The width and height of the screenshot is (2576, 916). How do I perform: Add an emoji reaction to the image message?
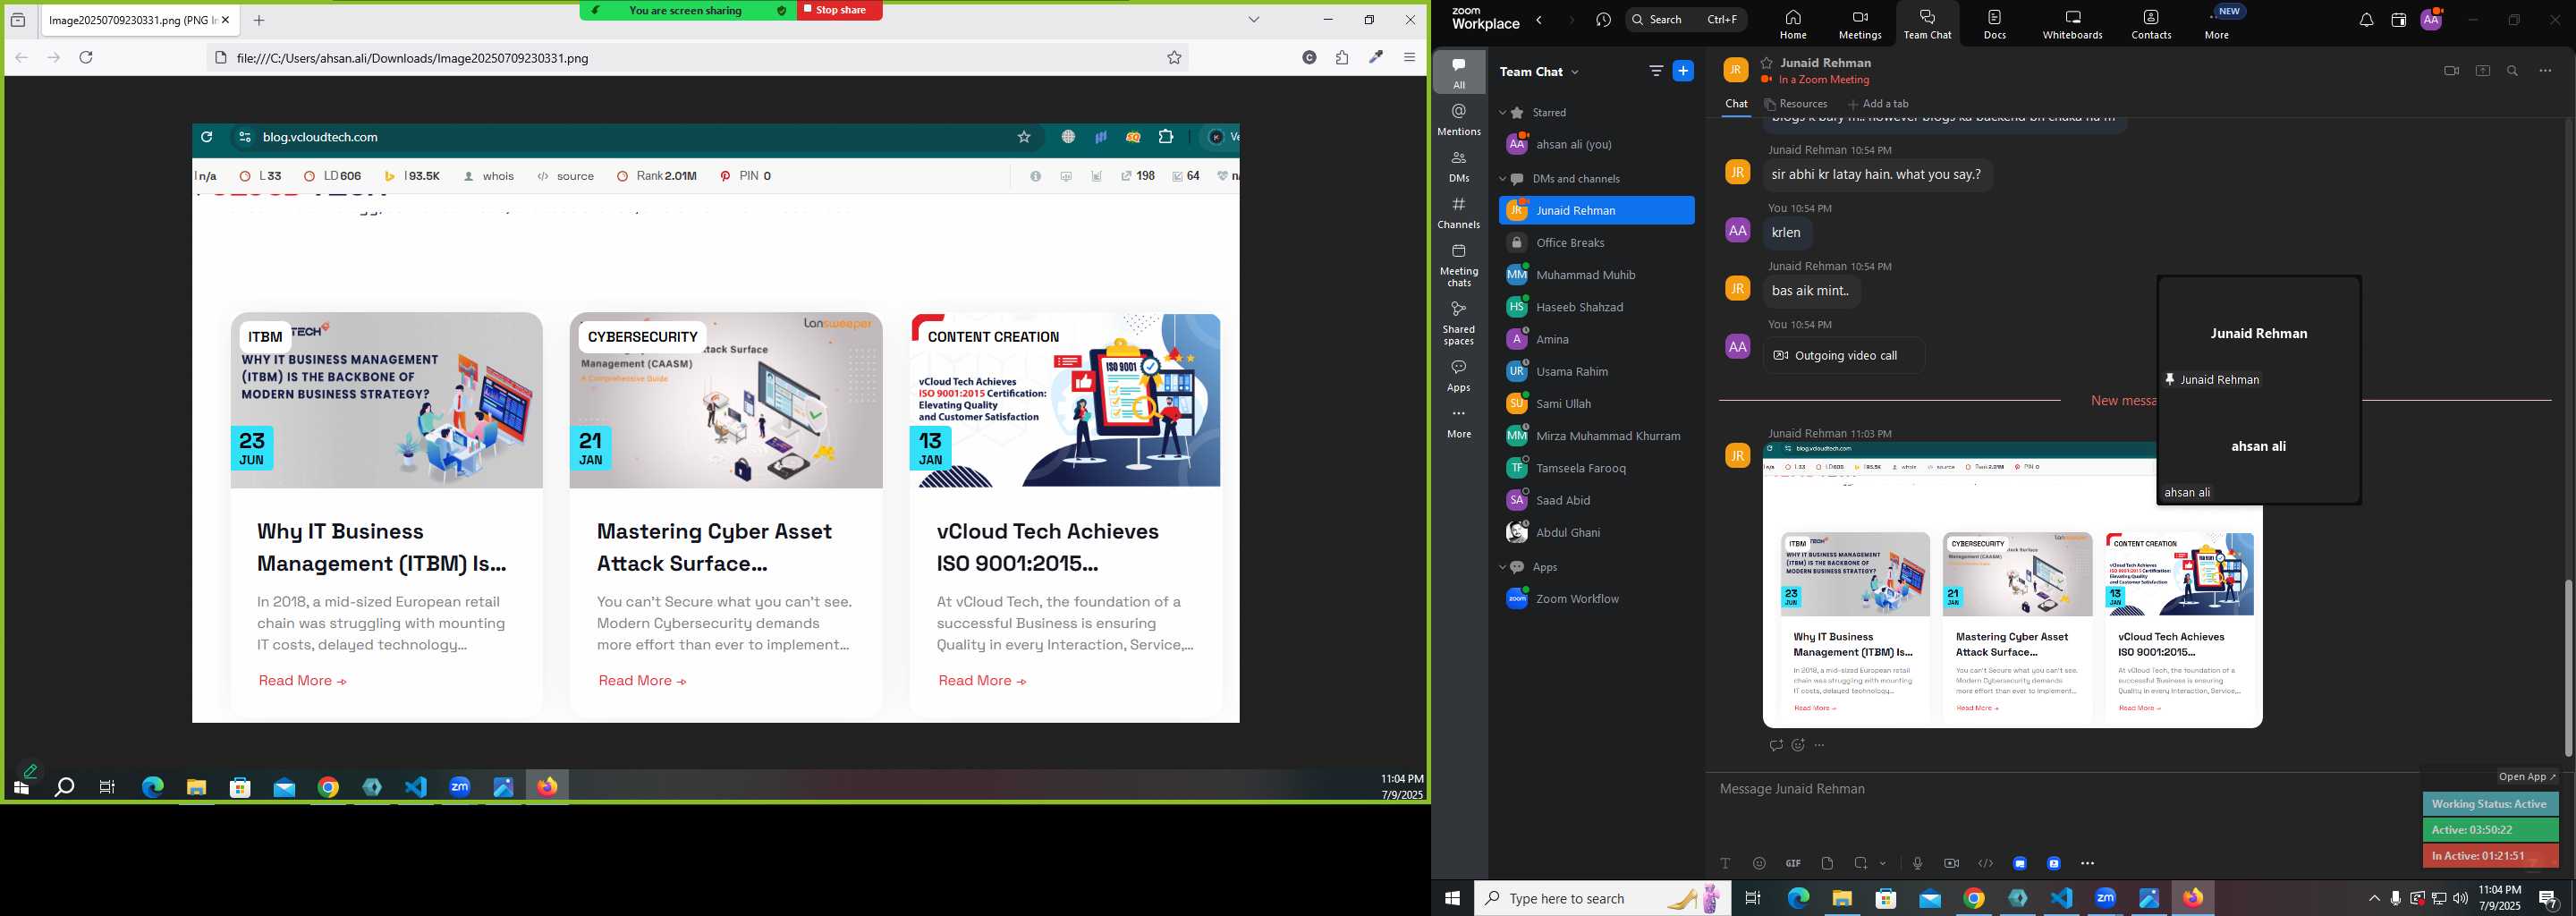(1798, 745)
